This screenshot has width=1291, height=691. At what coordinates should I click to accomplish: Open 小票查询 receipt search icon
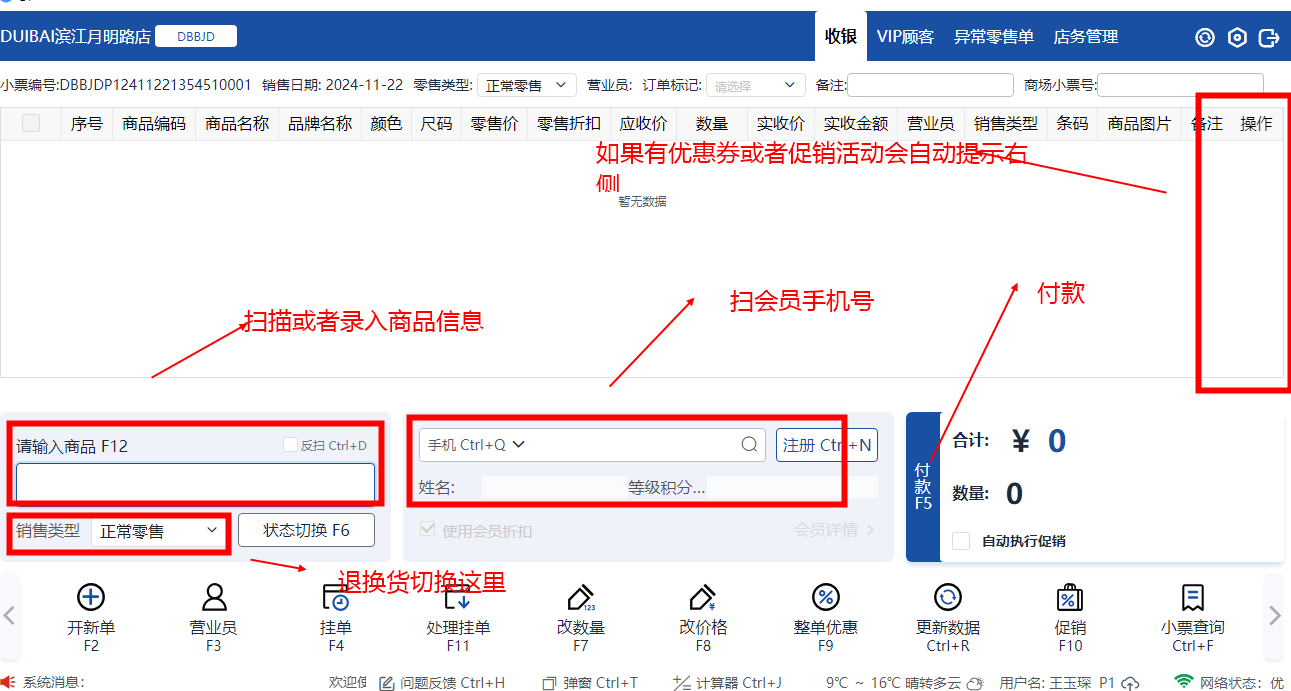pyautogui.click(x=1192, y=598)
